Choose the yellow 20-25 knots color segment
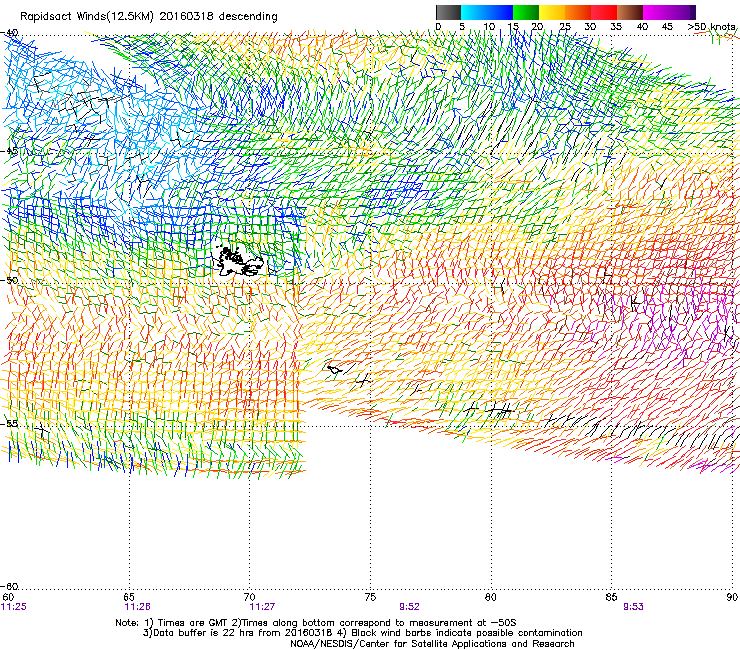Viewport: 740px width, 650px height. 552,12
